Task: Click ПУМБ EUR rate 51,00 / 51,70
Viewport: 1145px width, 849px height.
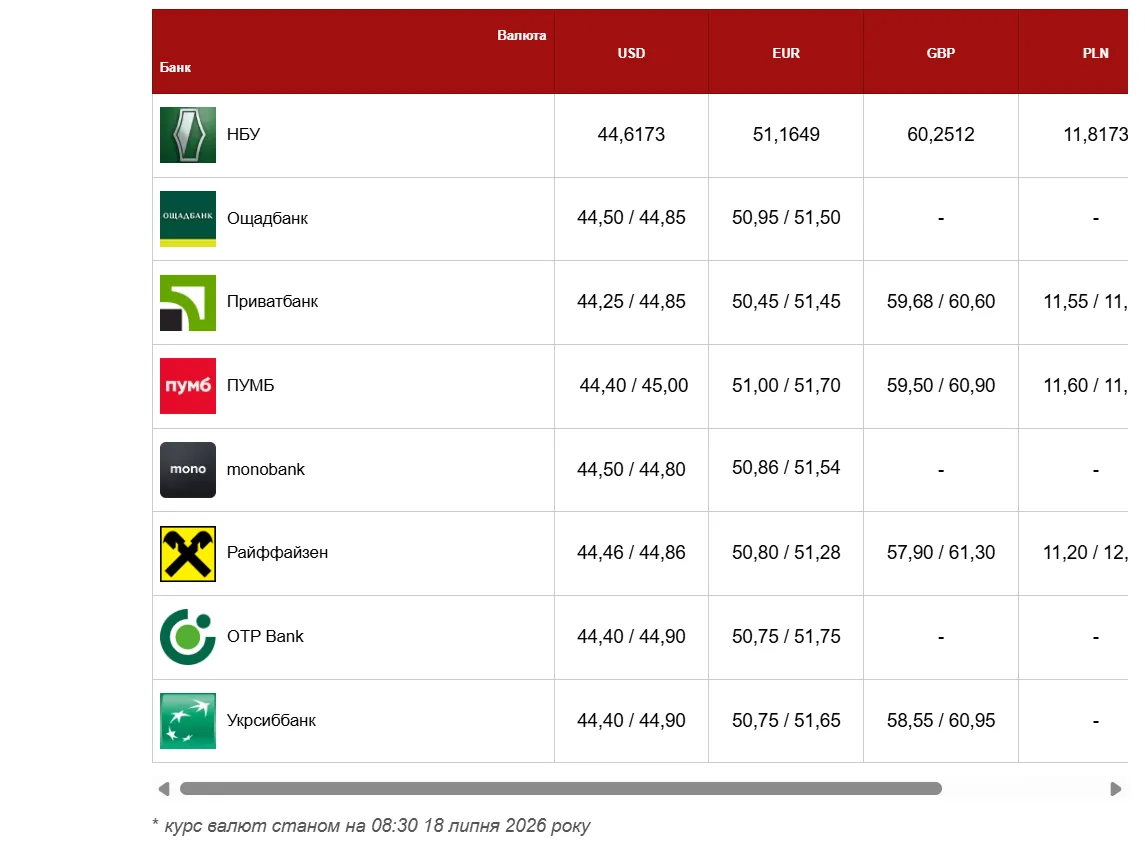Action: point(786,385)
